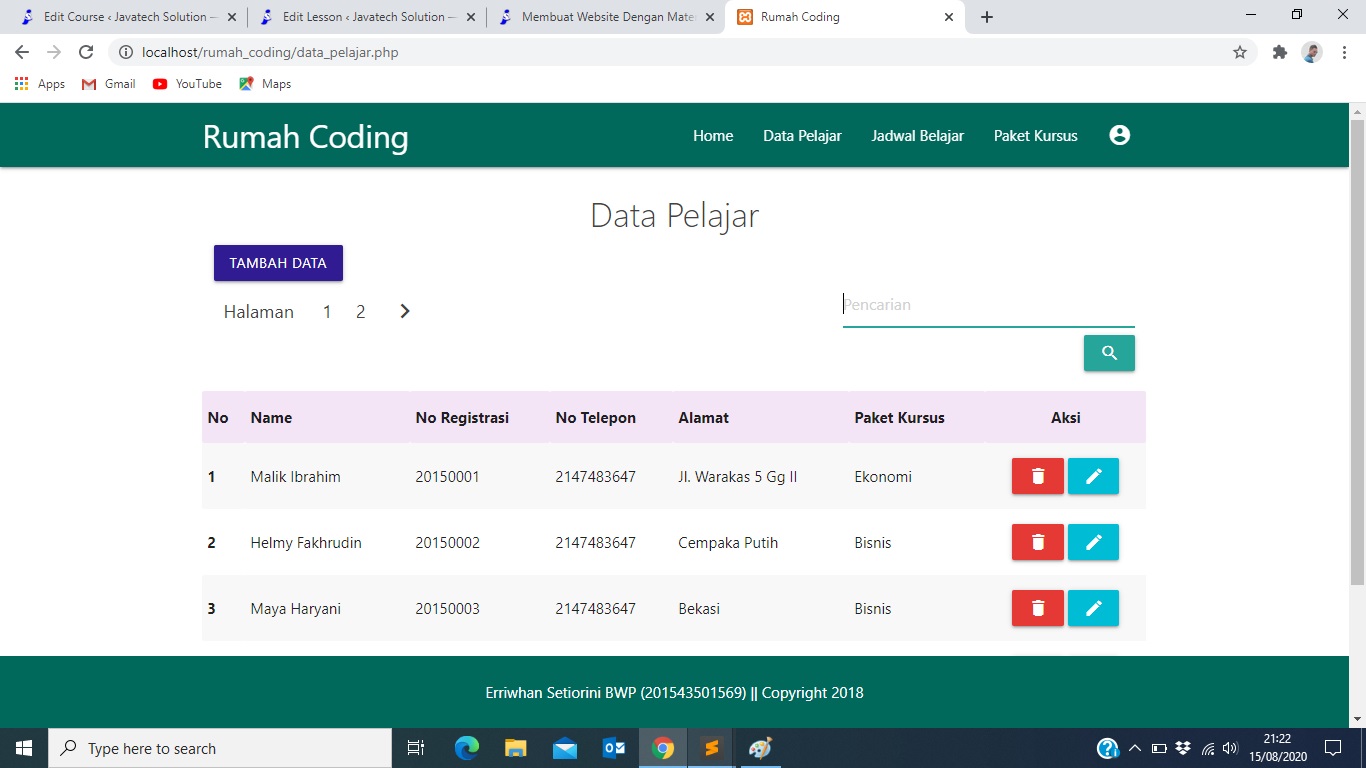The image size is (1366, 768).
Task: Open Chrome's three-dot menu
Action: (x=1343, y=52)
